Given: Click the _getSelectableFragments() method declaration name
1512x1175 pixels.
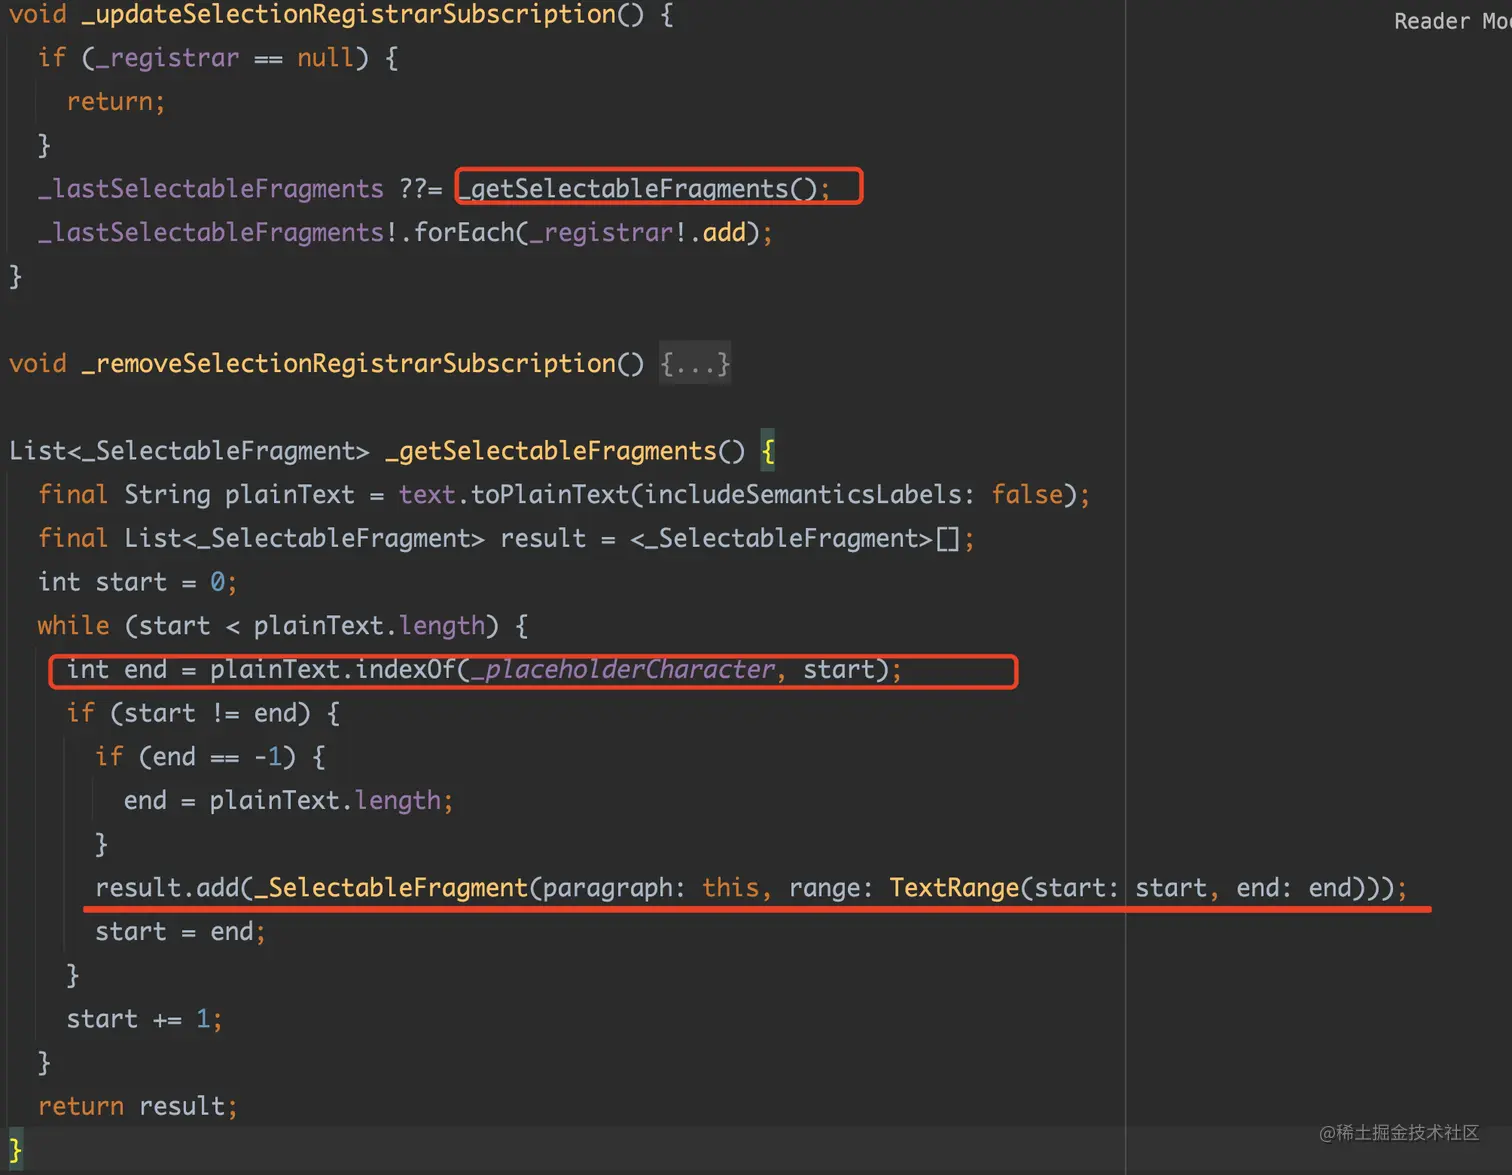Looking at the screenshot, I should [551, 451].
